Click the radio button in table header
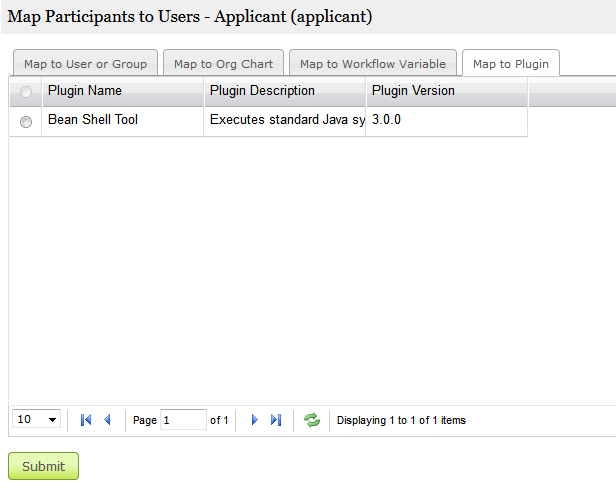The image size is (616, 493). pos(26,92)
